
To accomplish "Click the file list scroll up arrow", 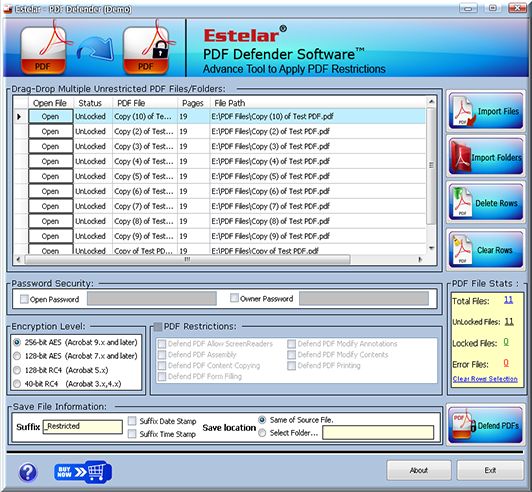I will click(431, 101).
